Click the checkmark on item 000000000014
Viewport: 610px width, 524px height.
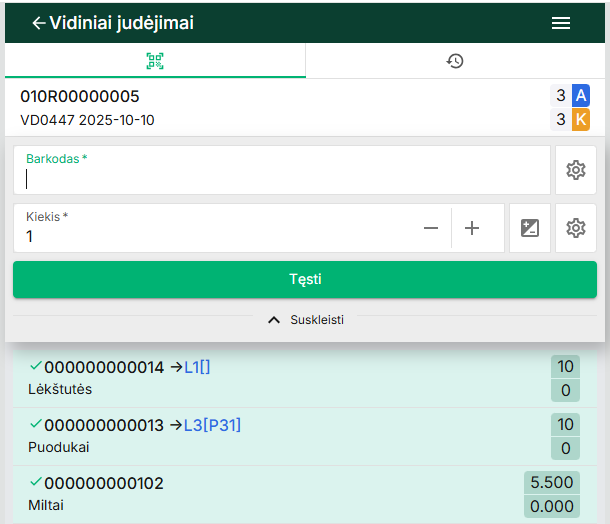[36, 366]
